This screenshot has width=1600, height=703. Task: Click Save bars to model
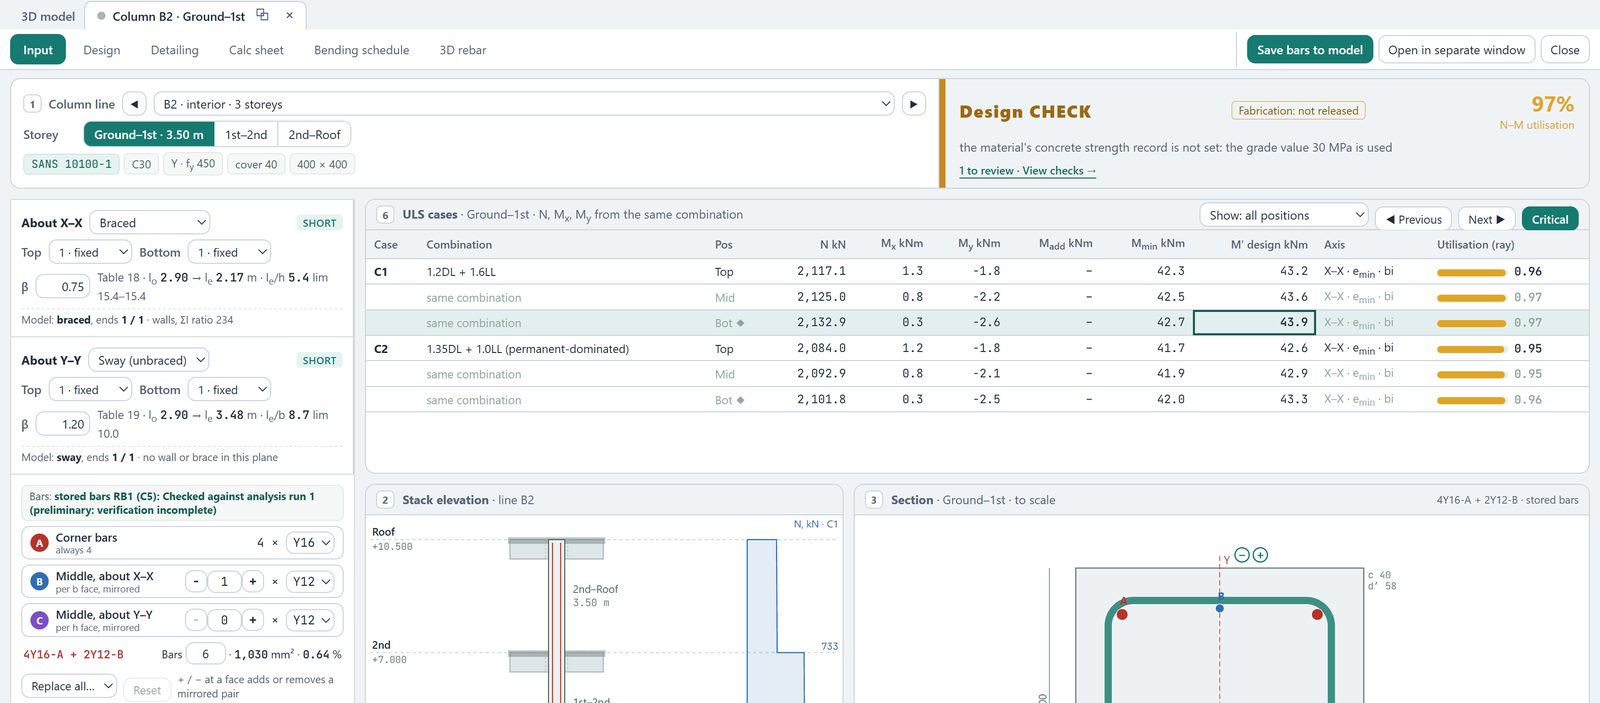(x=1310, y=50)
